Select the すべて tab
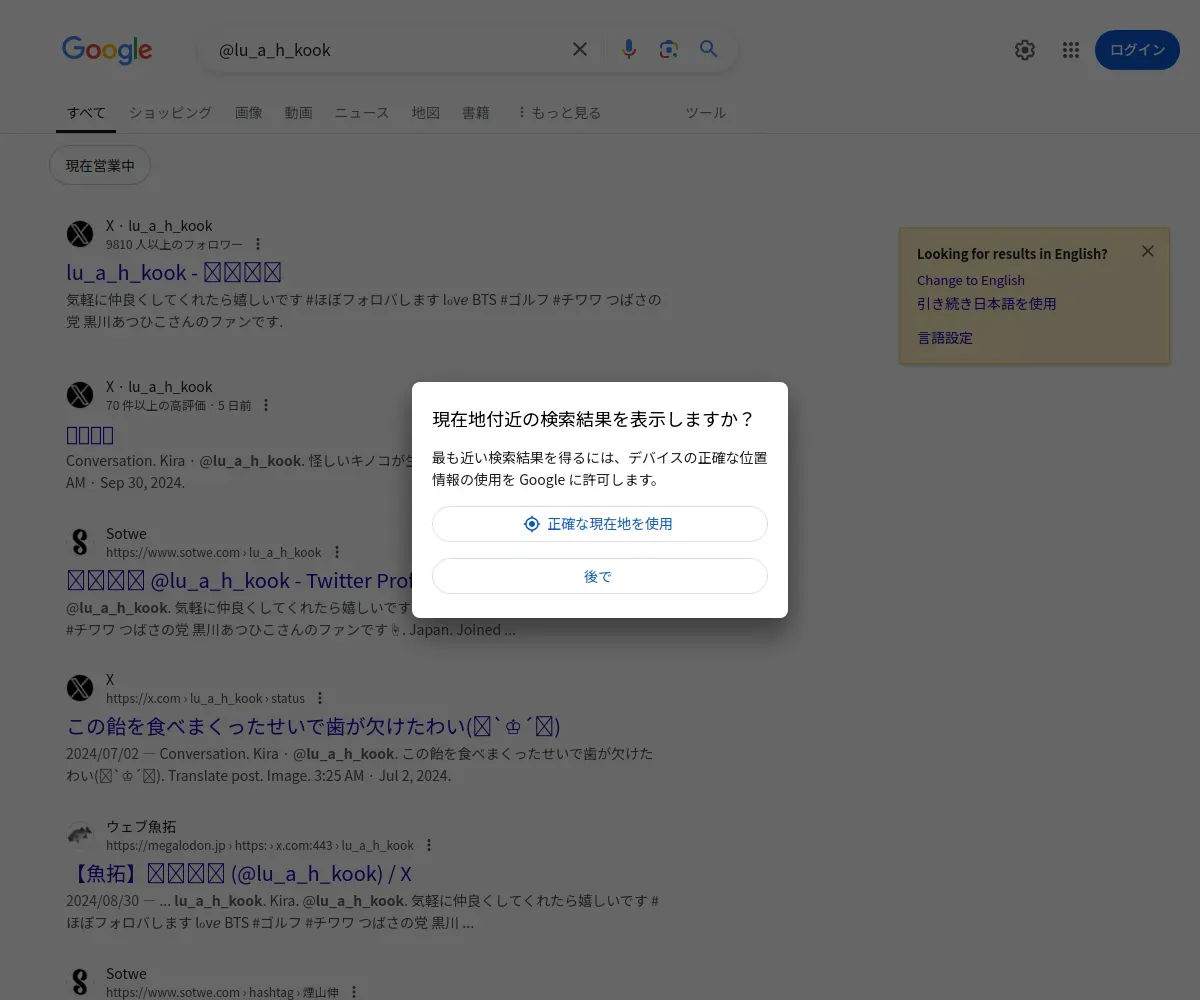The image size is (1200, 1000). [86, 113]
